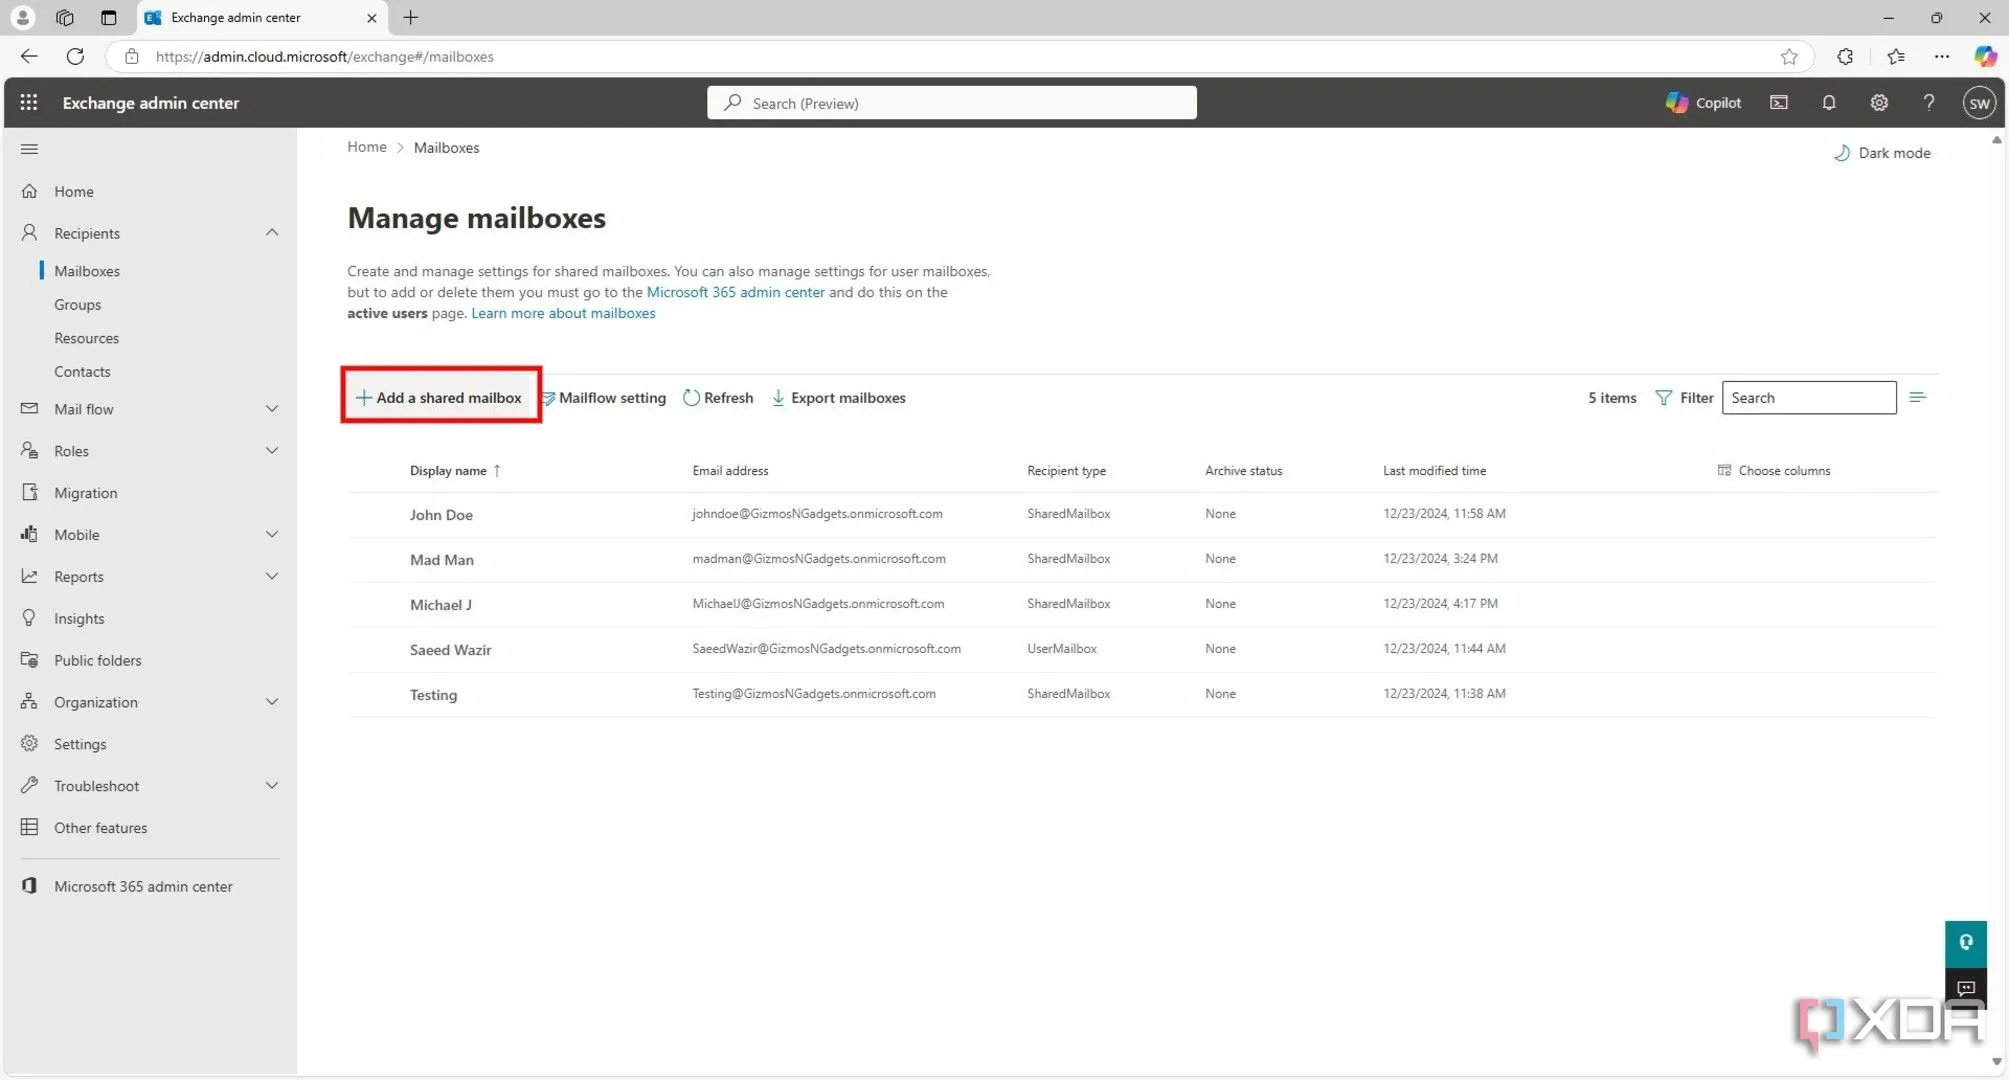Click the Search (Preview) box
The height and width of the screenshot is (1080, 2009).
tap(951, 103)
